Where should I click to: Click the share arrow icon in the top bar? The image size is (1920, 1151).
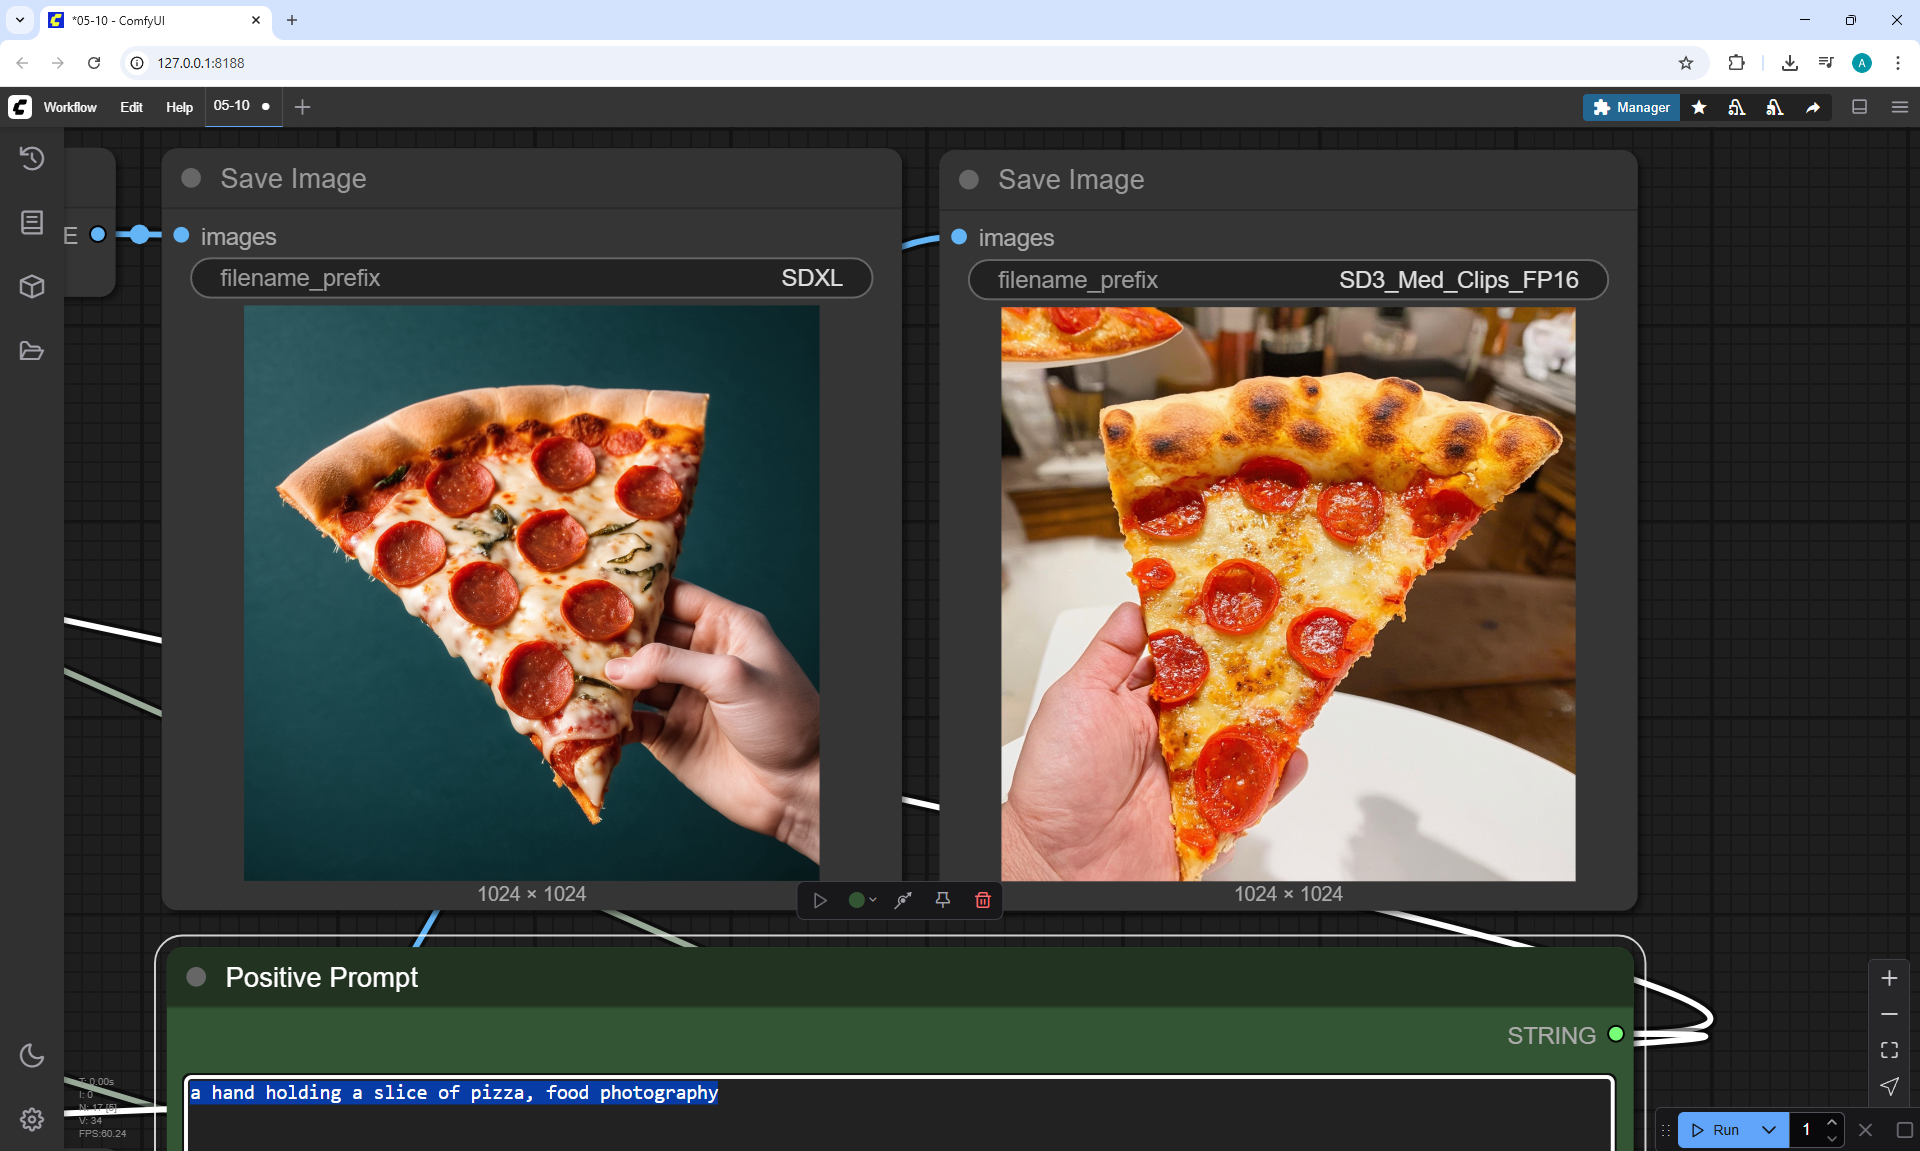(1813, 107)
